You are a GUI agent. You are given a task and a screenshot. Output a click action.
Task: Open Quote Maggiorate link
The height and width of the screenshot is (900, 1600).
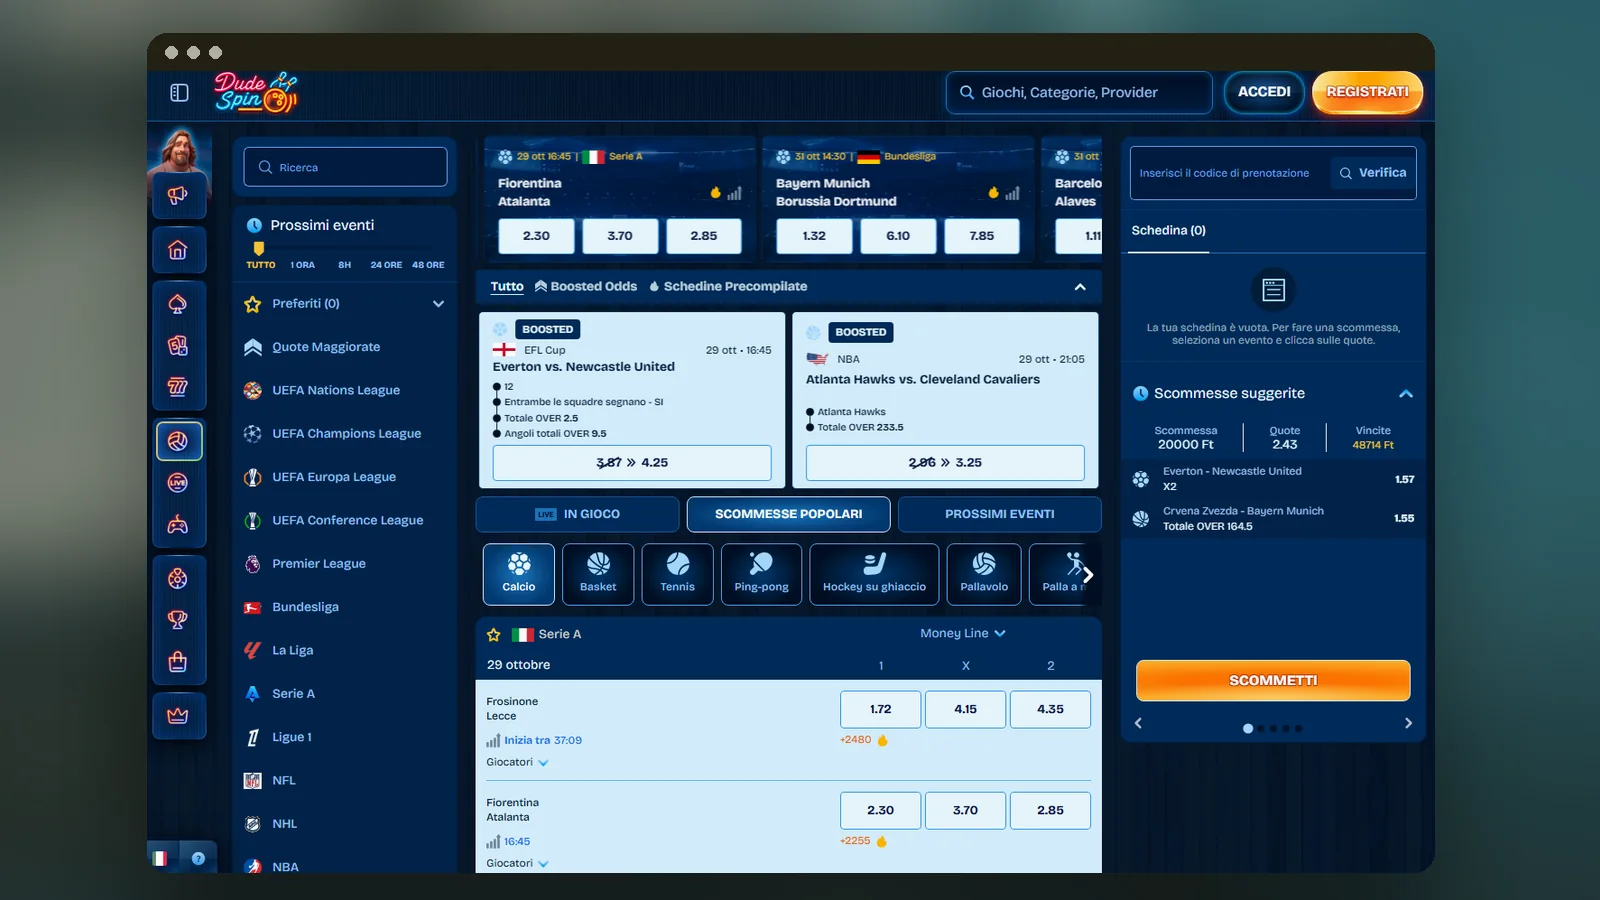click(x=326, y=347)
